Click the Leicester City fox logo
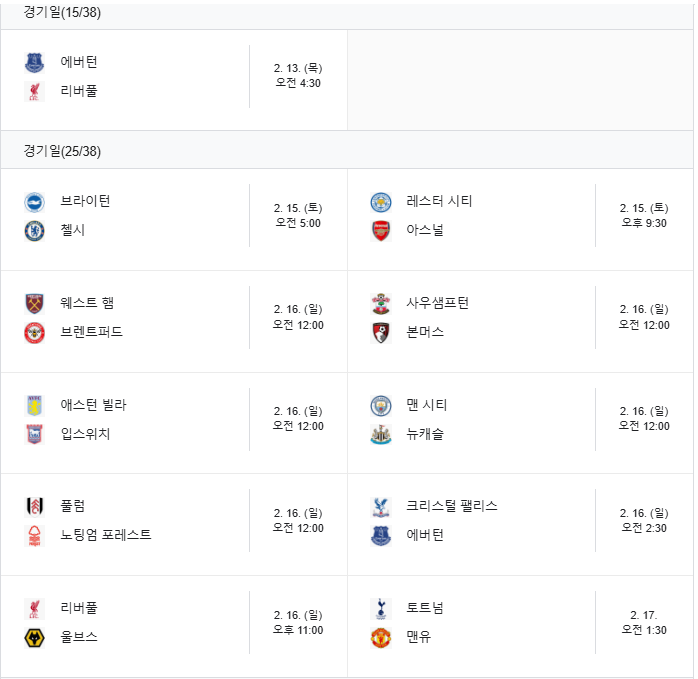This screenshot has height=679, width=698. [381, 202]
